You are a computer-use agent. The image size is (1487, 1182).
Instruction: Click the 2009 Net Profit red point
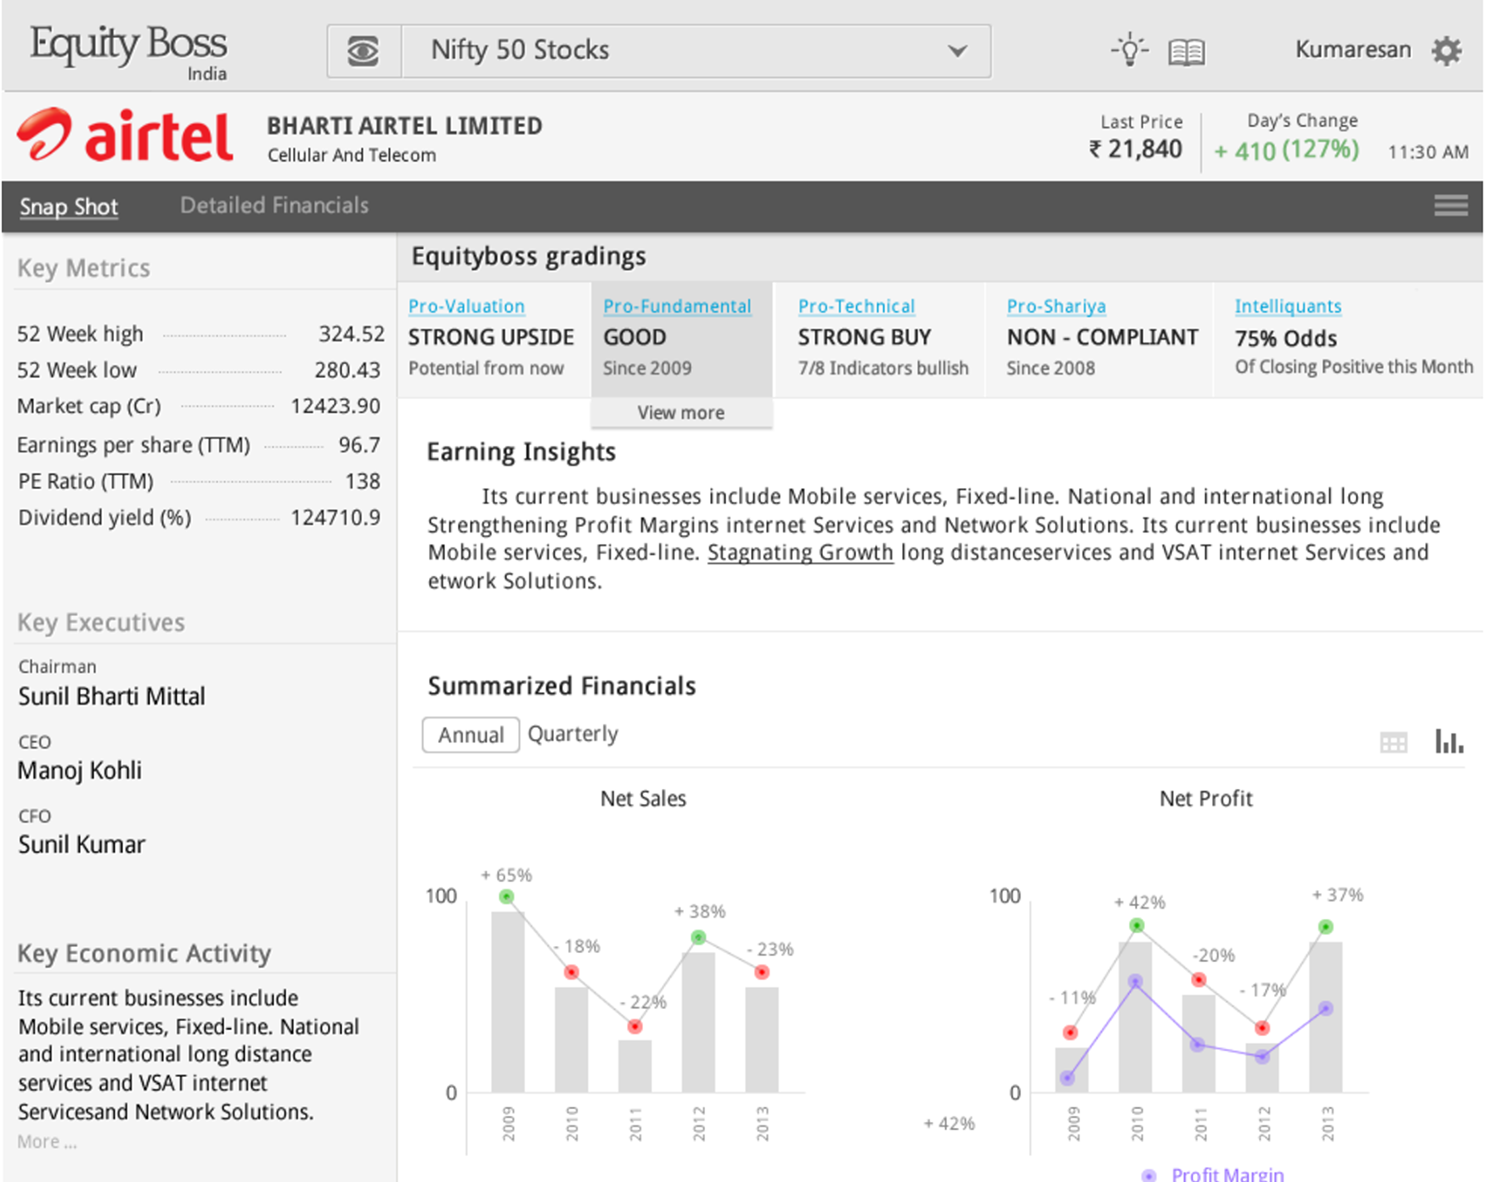[x=1070, y=1032]
